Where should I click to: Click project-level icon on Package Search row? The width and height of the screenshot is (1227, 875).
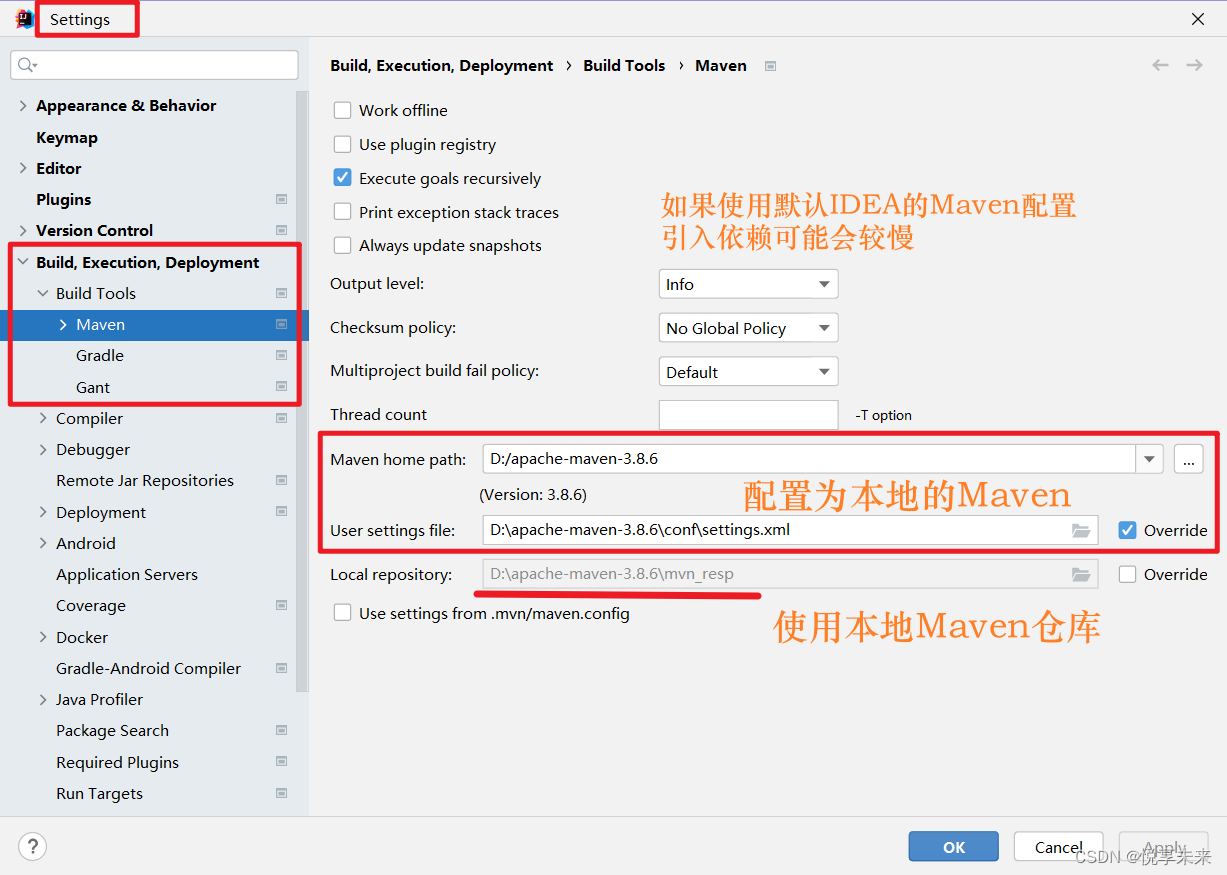point(281,731)
